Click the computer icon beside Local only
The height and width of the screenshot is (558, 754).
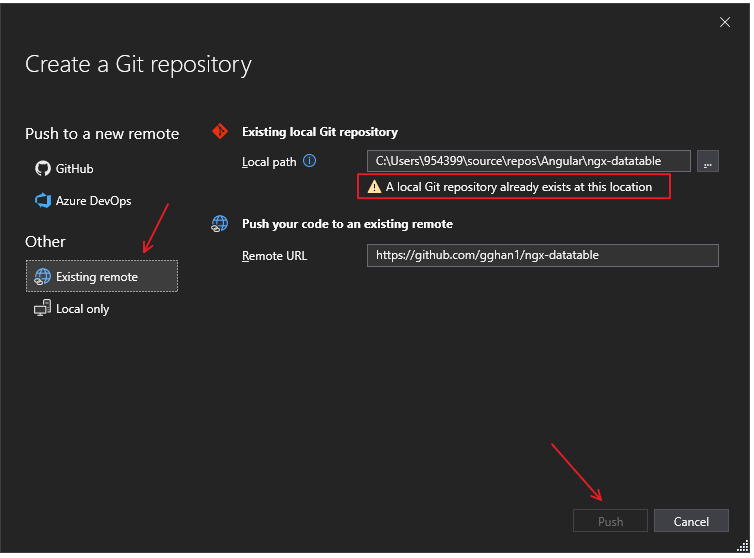(x=42, y=308)
